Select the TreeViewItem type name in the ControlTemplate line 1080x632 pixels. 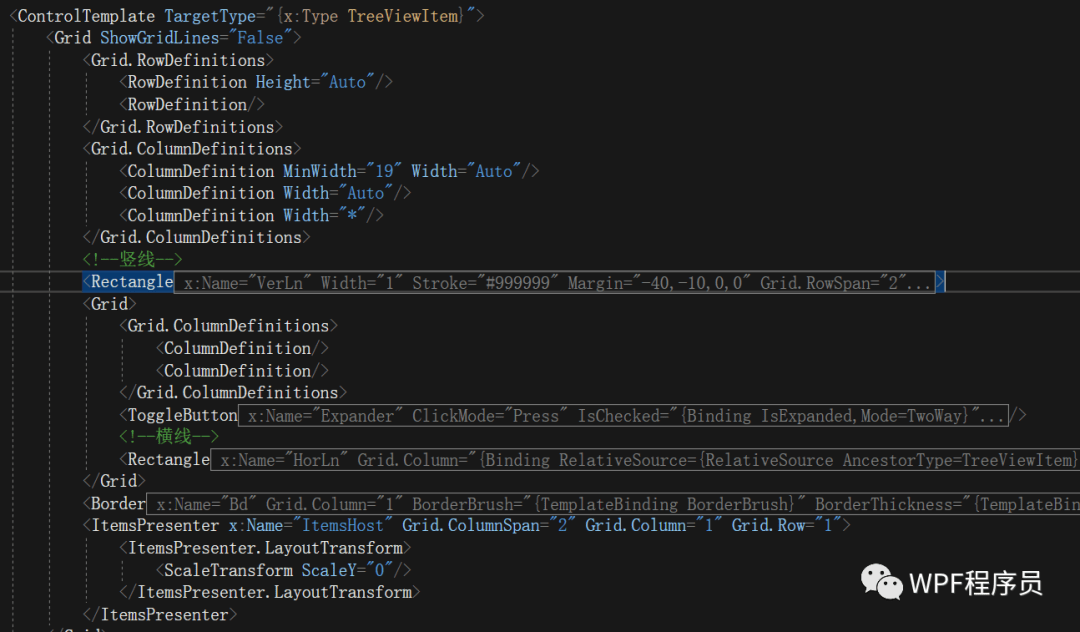pyautogui.click(x=402, y=16)
